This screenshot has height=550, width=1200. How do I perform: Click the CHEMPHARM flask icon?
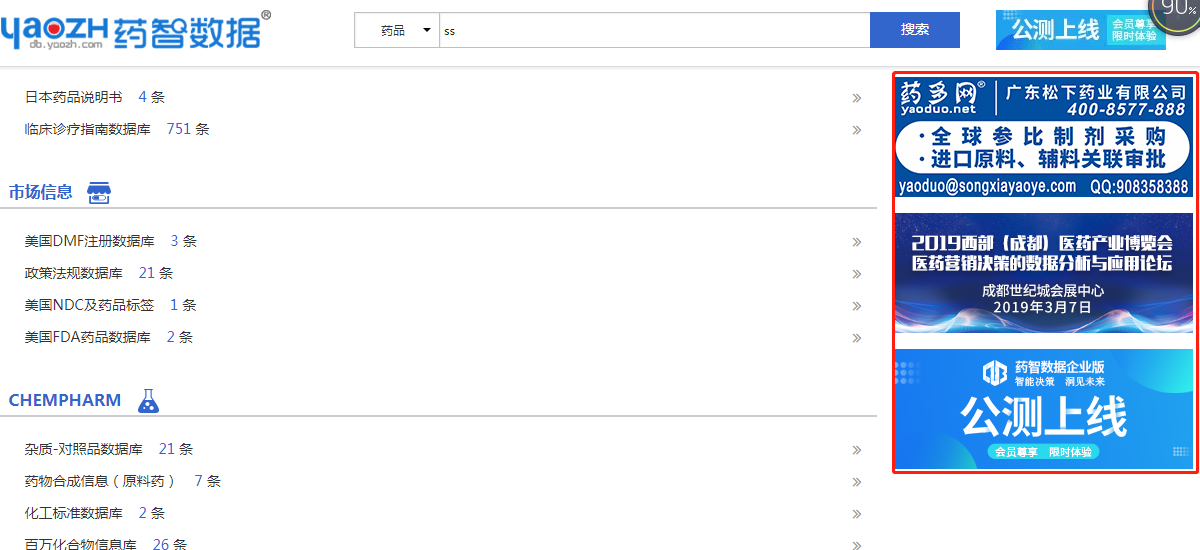click(x=148, y=401)
